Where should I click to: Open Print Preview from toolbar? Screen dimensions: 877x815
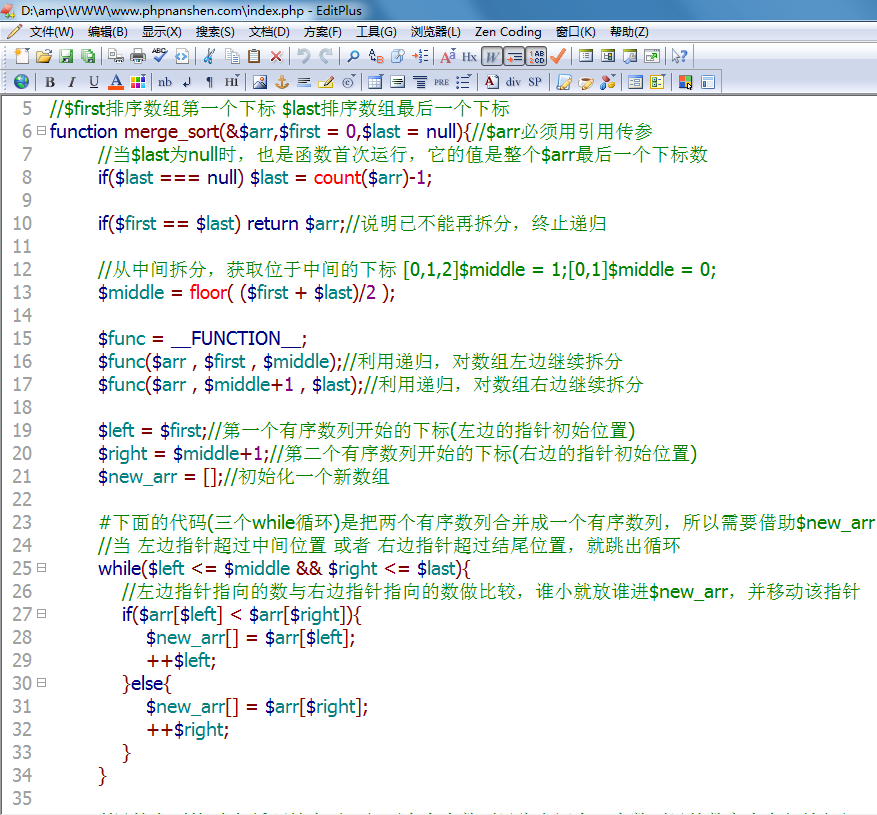[116, 56]
